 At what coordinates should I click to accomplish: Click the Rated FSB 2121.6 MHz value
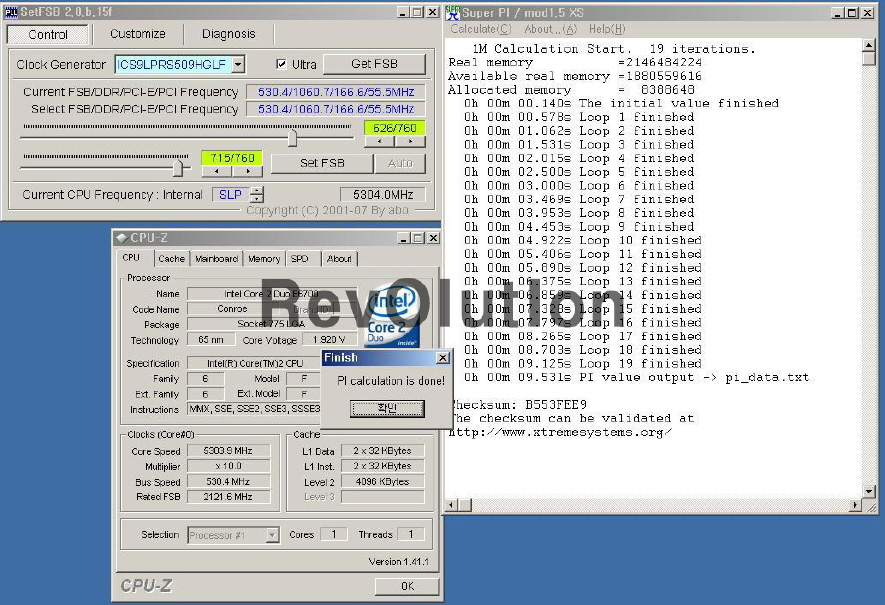click(x=229, y=497)
